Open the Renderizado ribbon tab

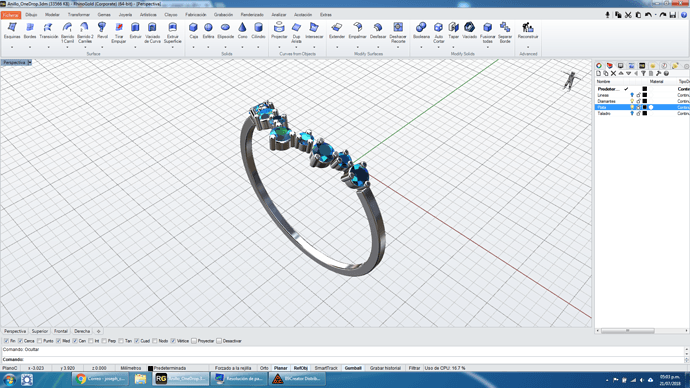coord(252,15)
